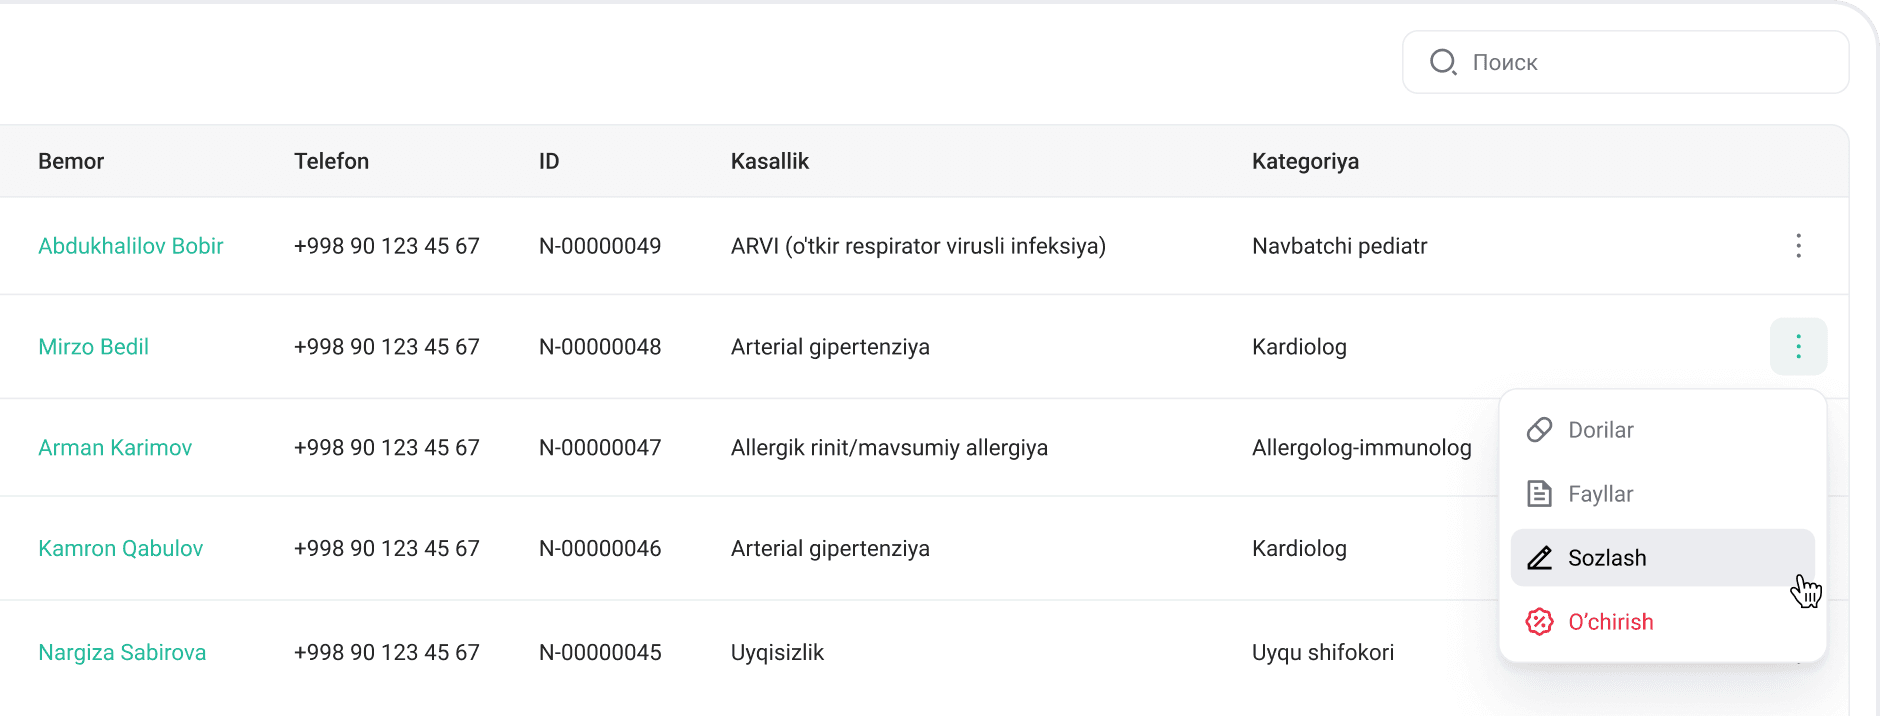The image size is (1880, 716).
Task: Click the red O'chirish delete icon
Action: click(x=1539, y=622)
